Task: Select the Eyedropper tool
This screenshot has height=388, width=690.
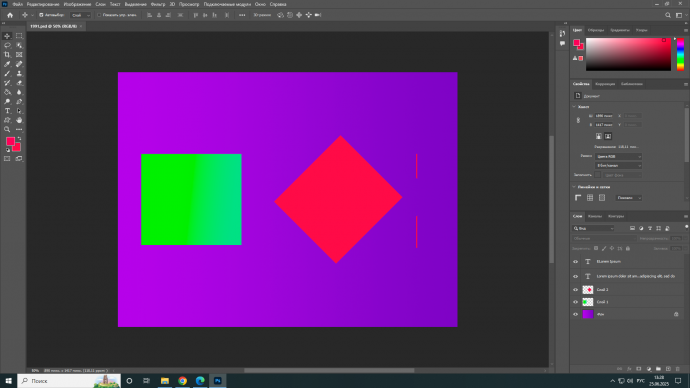Action: (7, 64)
